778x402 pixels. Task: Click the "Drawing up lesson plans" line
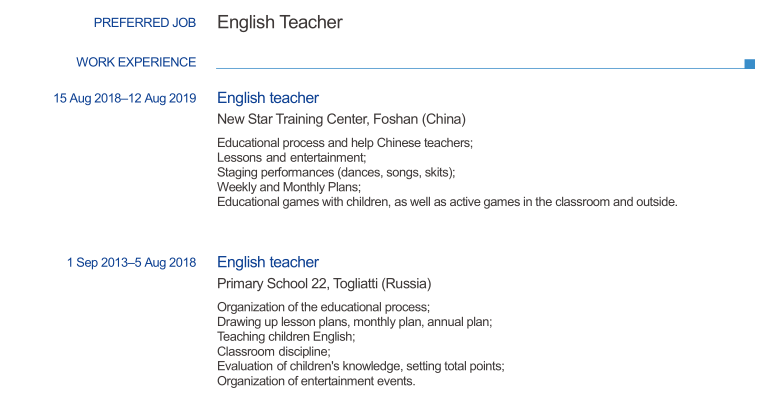(x=354, y=322)
